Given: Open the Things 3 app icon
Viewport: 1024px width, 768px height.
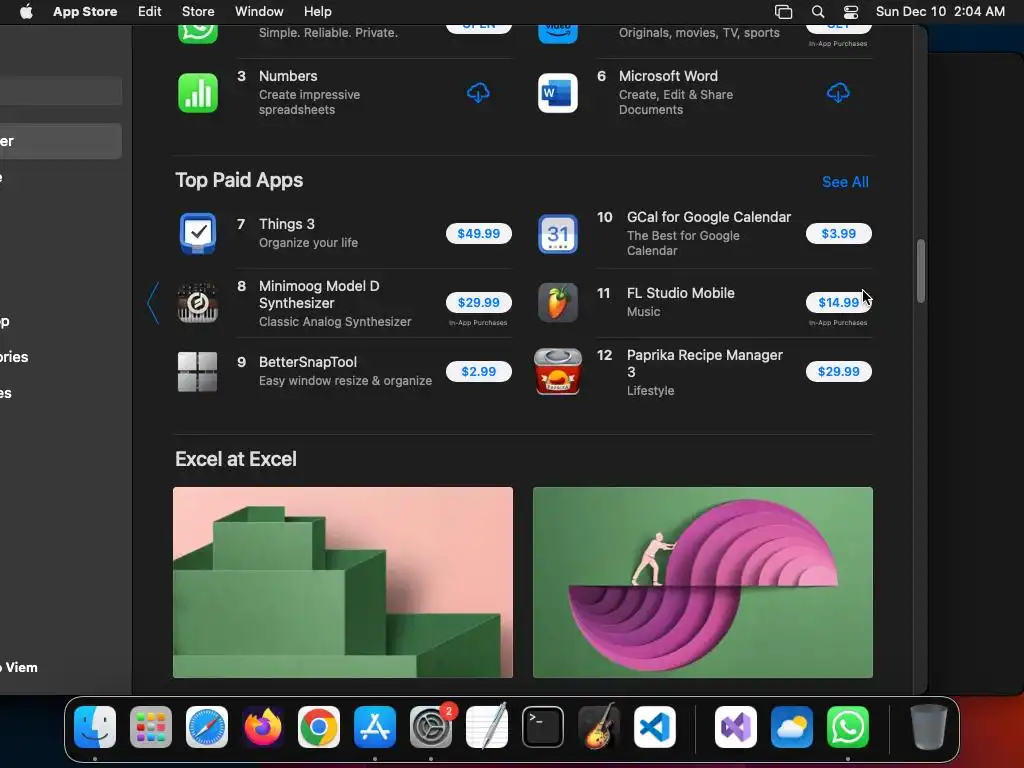Looking at the screenshot, I should 198,233.
